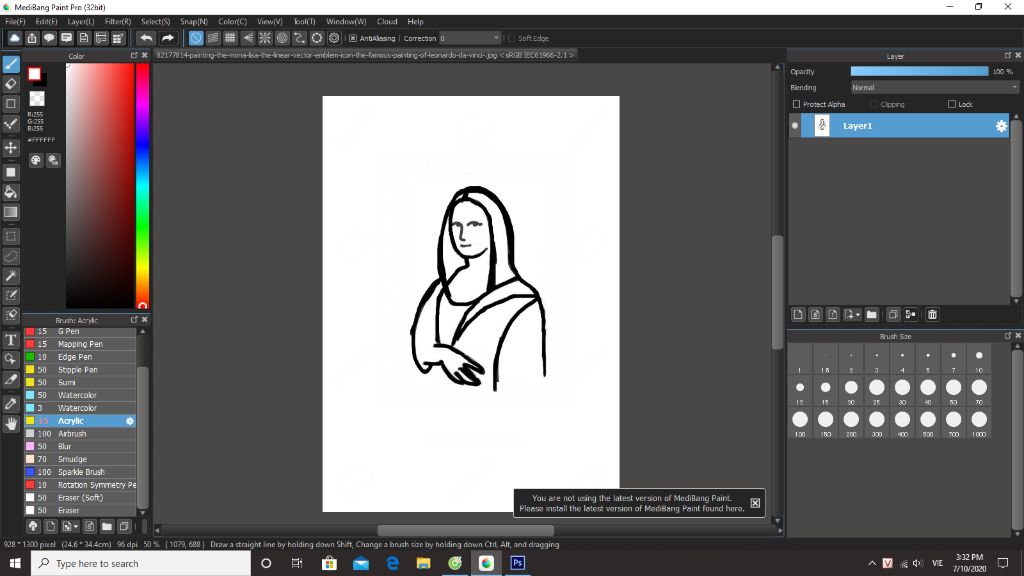Duplicate layer icon in Layer panel
Image resolution: width=1024 pixels, height=576 pixels.
(893, 315)
